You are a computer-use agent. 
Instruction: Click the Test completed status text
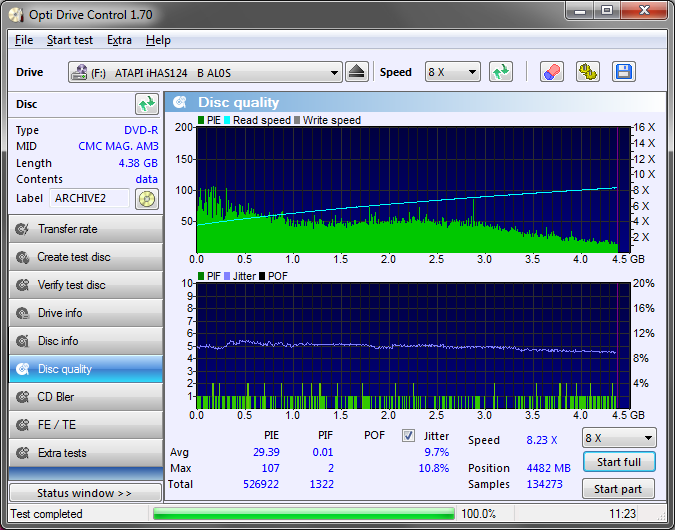(x=46, y=514)
